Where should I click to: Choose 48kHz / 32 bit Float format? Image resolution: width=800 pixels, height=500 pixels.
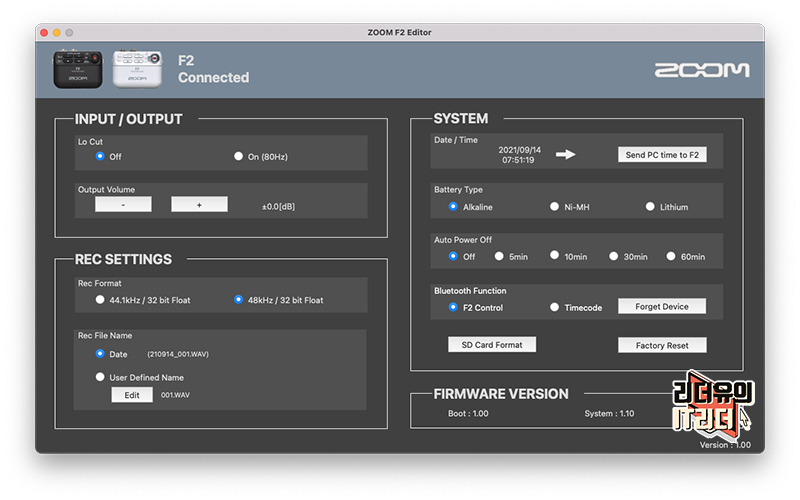coord(238,299)
